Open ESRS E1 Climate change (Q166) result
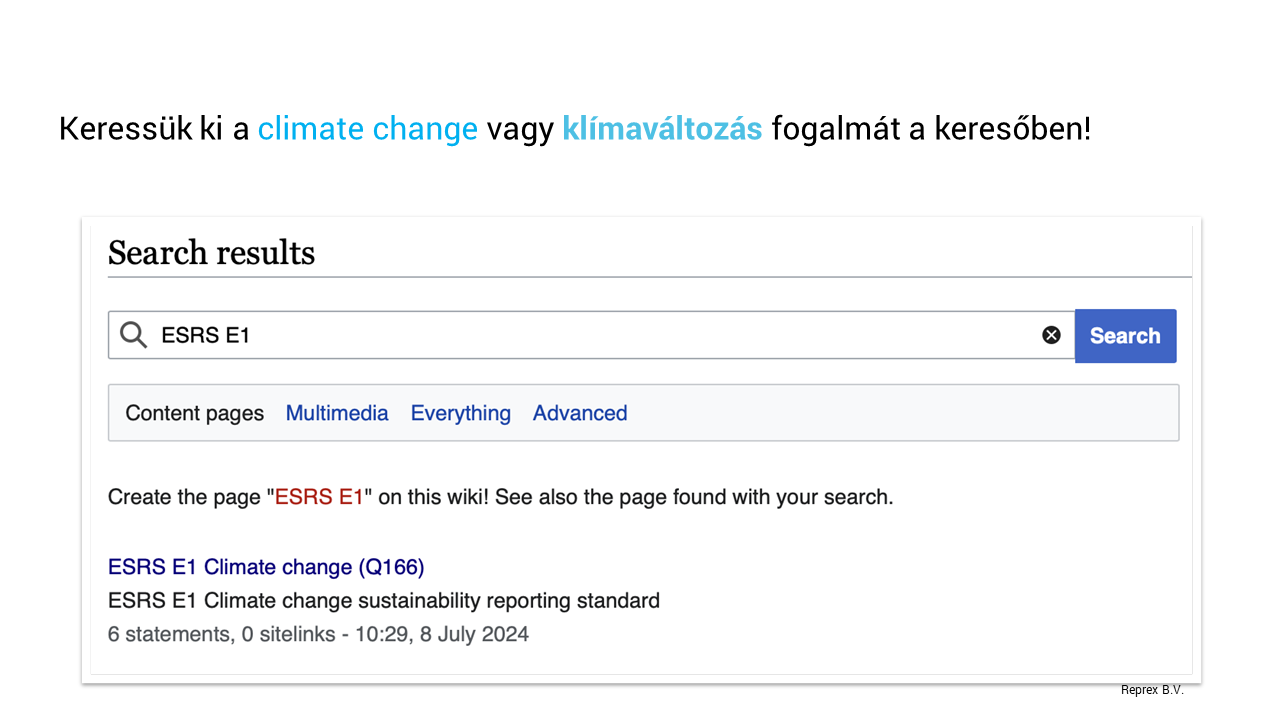Image resolution: width=1280 pixels, height=720 pixels. pyautogui.click(x=266, y=567)
